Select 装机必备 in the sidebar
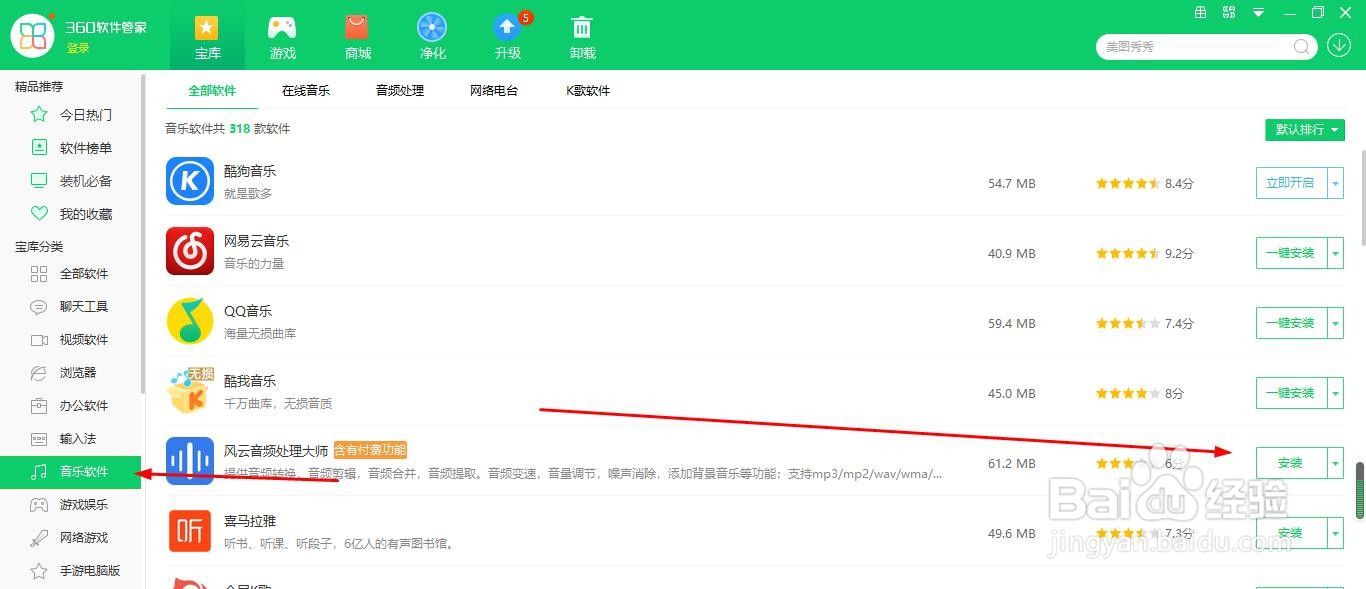 click(72, 181)
